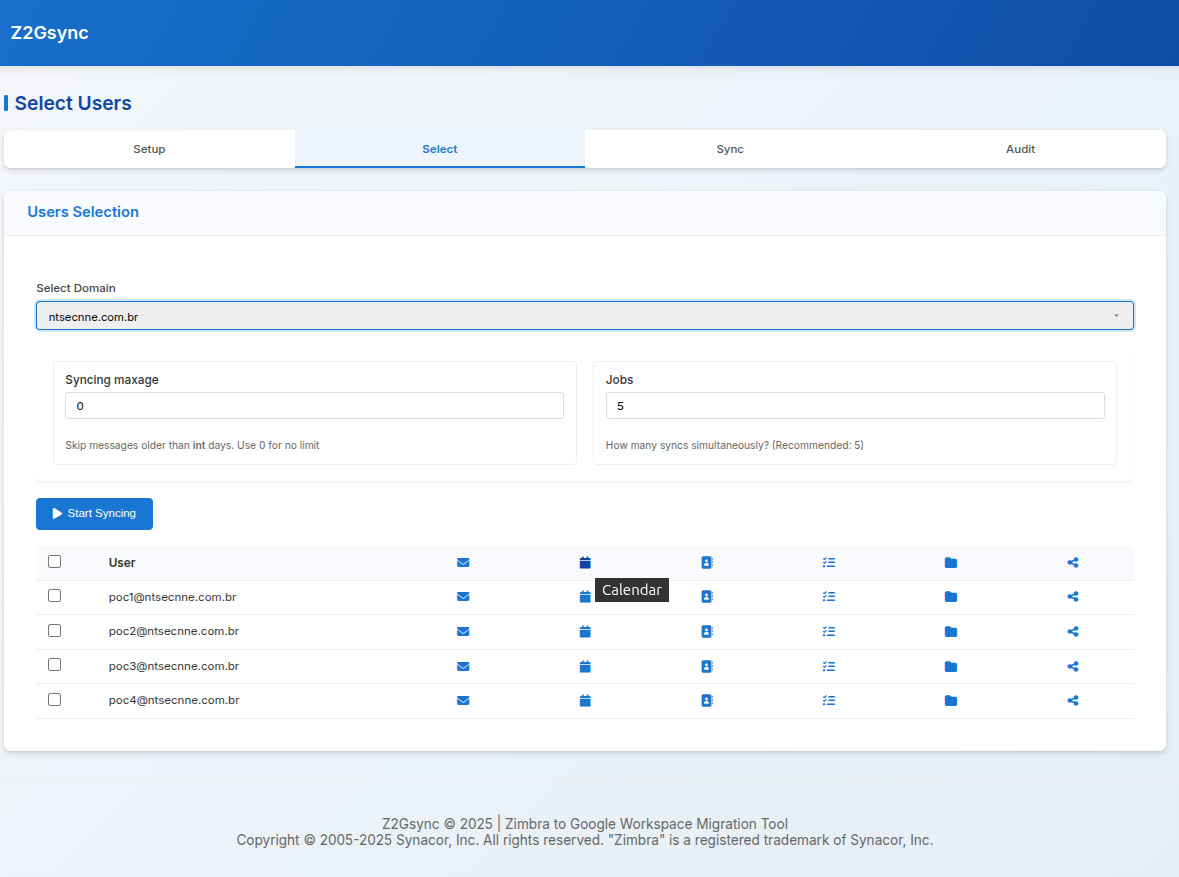Switch to the Audit tab

[x=1020, y=148]
